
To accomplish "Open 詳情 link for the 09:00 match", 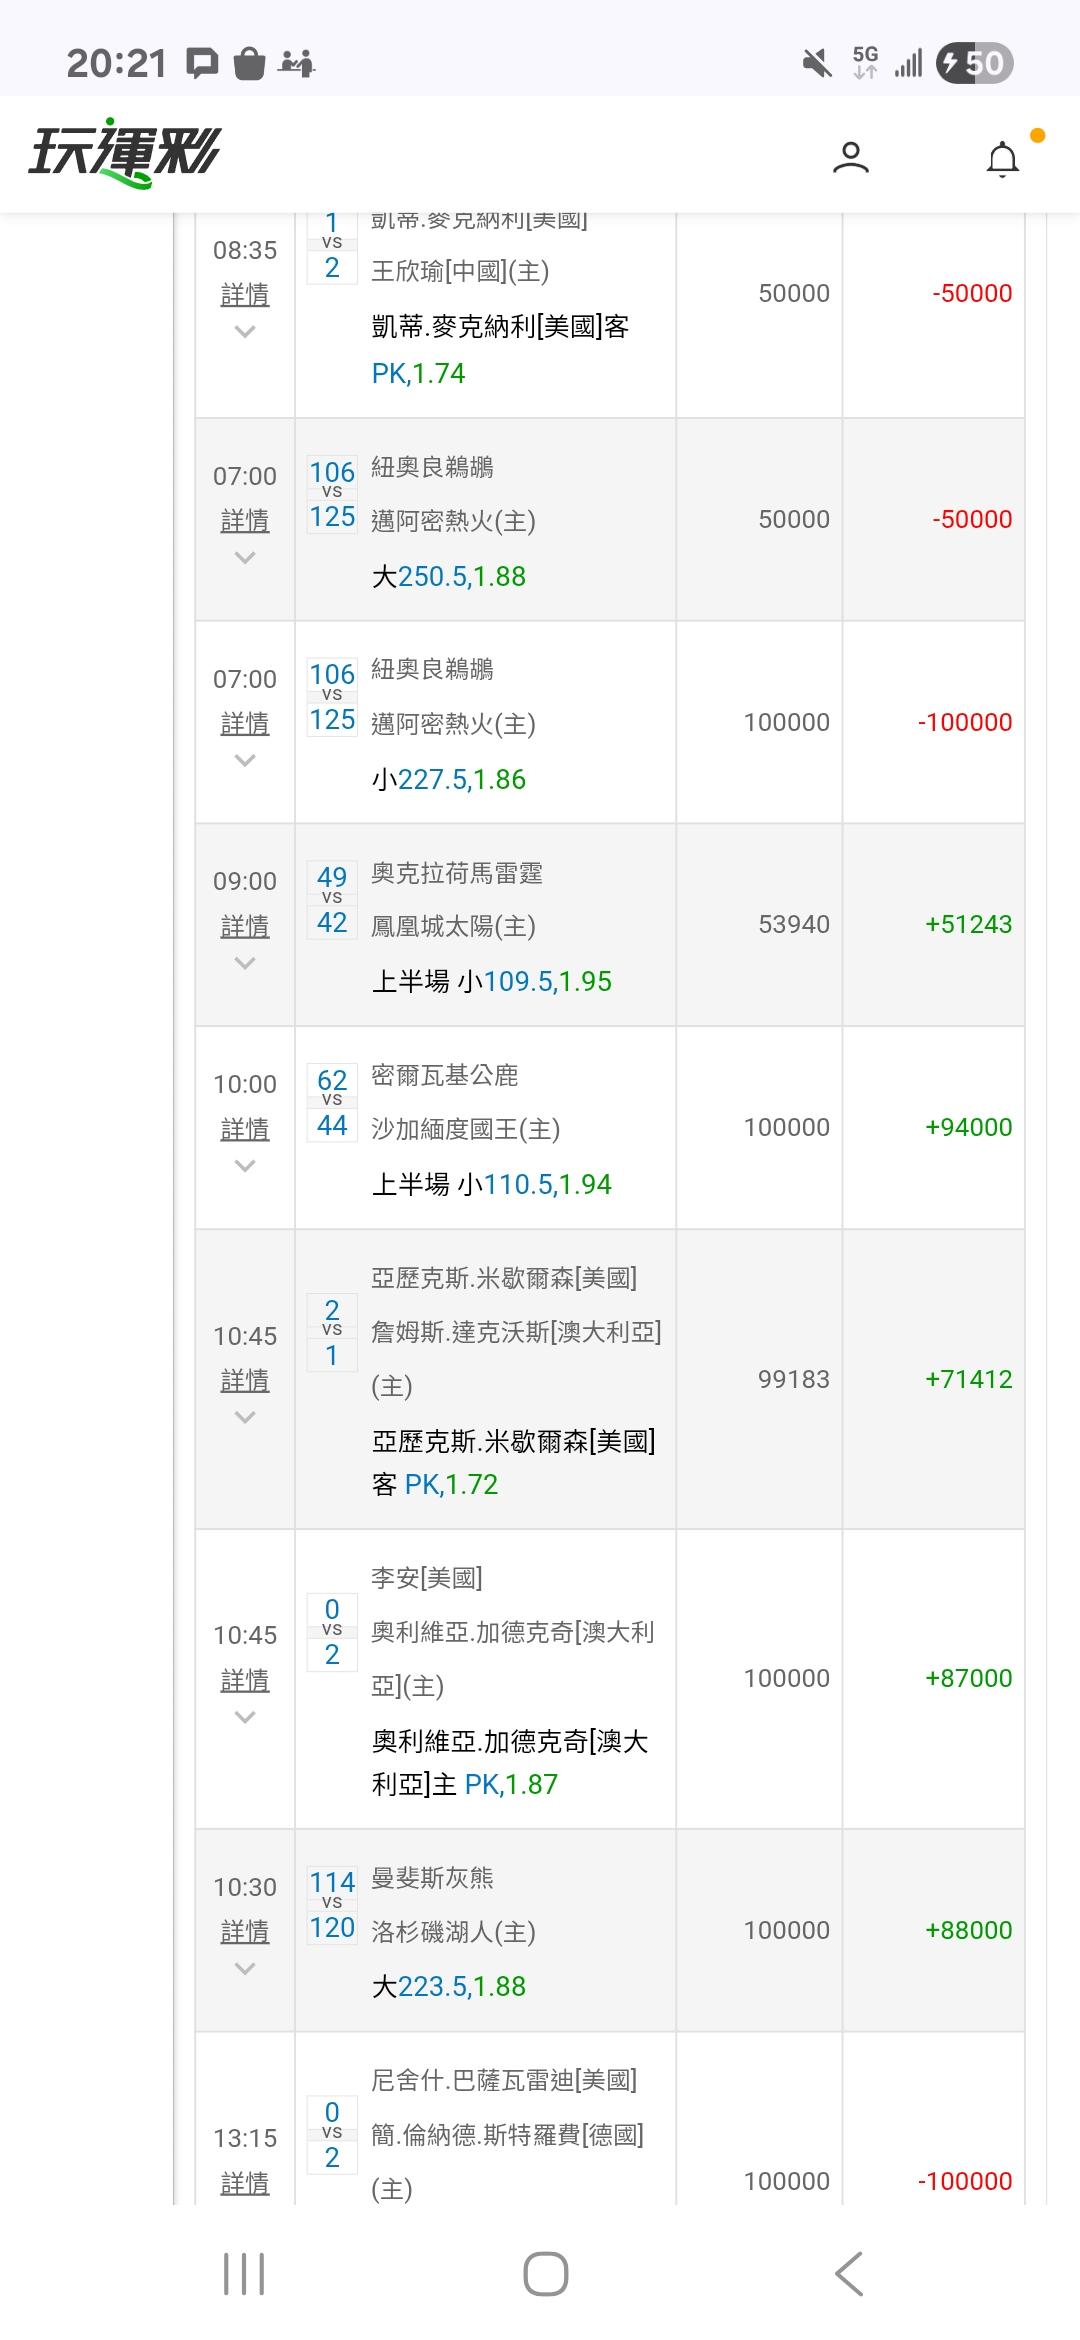I will pyautogui.click(x=245, y=926).
